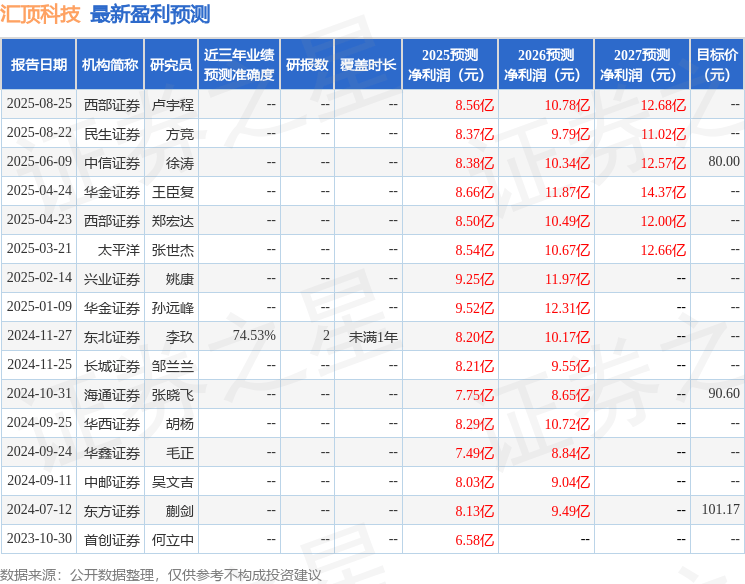
Task: Select the 2023-10-30 report date cell
Action: coord(39,539)
